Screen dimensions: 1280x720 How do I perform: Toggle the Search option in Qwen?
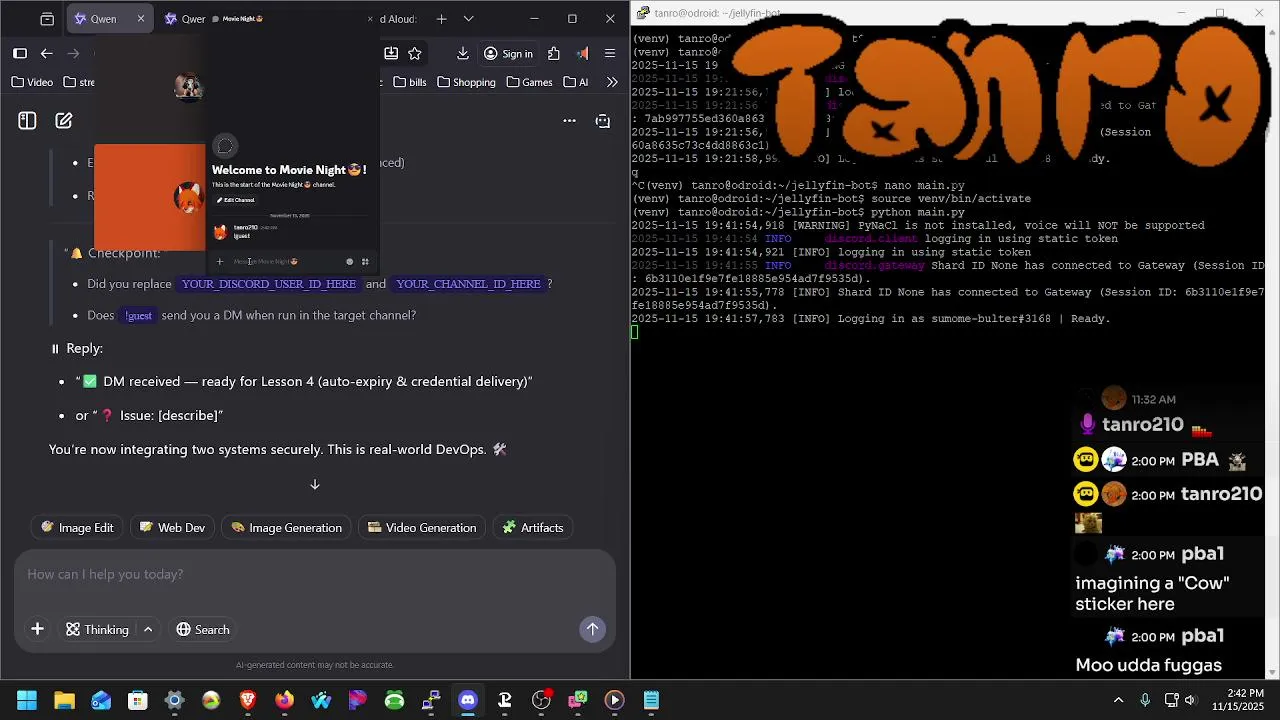(x=203, y=629)
